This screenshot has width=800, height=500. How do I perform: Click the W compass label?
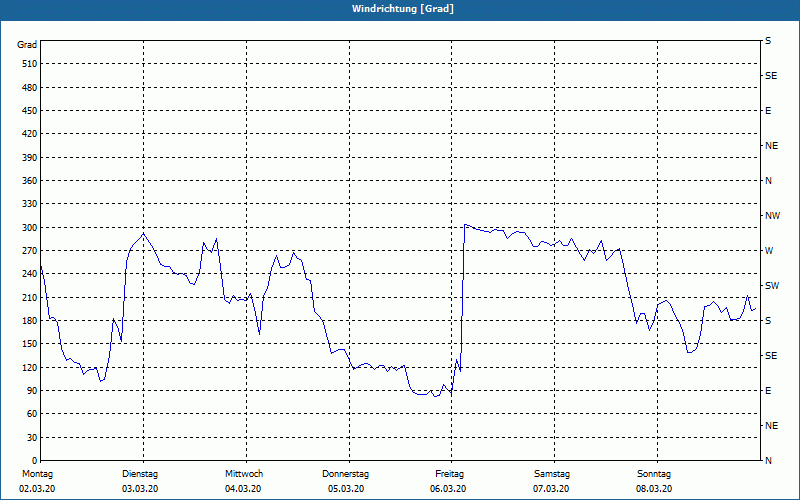(769, 251)
